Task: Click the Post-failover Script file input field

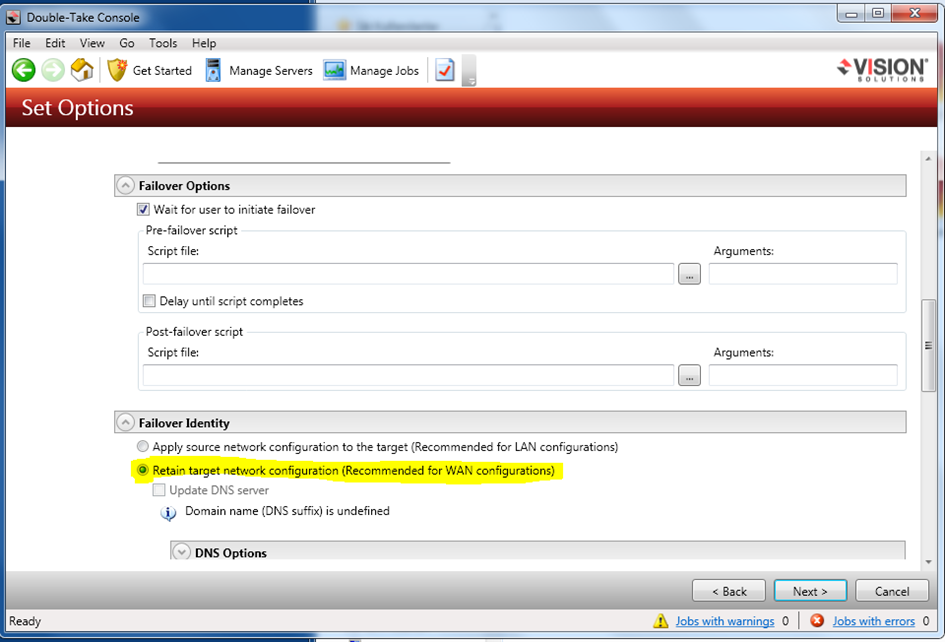Action: (408, 375)
